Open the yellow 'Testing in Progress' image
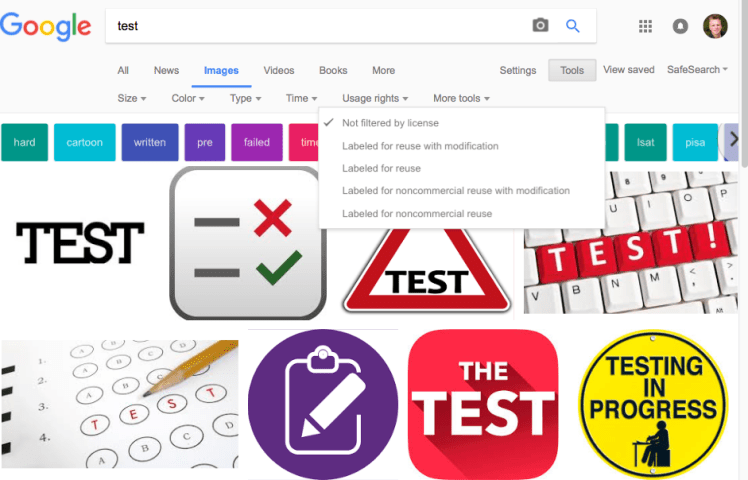Image resolution: width=748 pixels, height=480 pixels. (653, 404)
